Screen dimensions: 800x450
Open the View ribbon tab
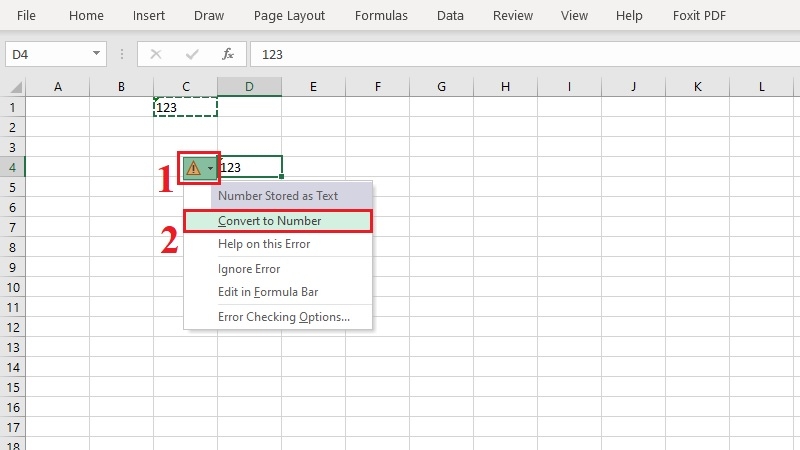click(574, 15)
